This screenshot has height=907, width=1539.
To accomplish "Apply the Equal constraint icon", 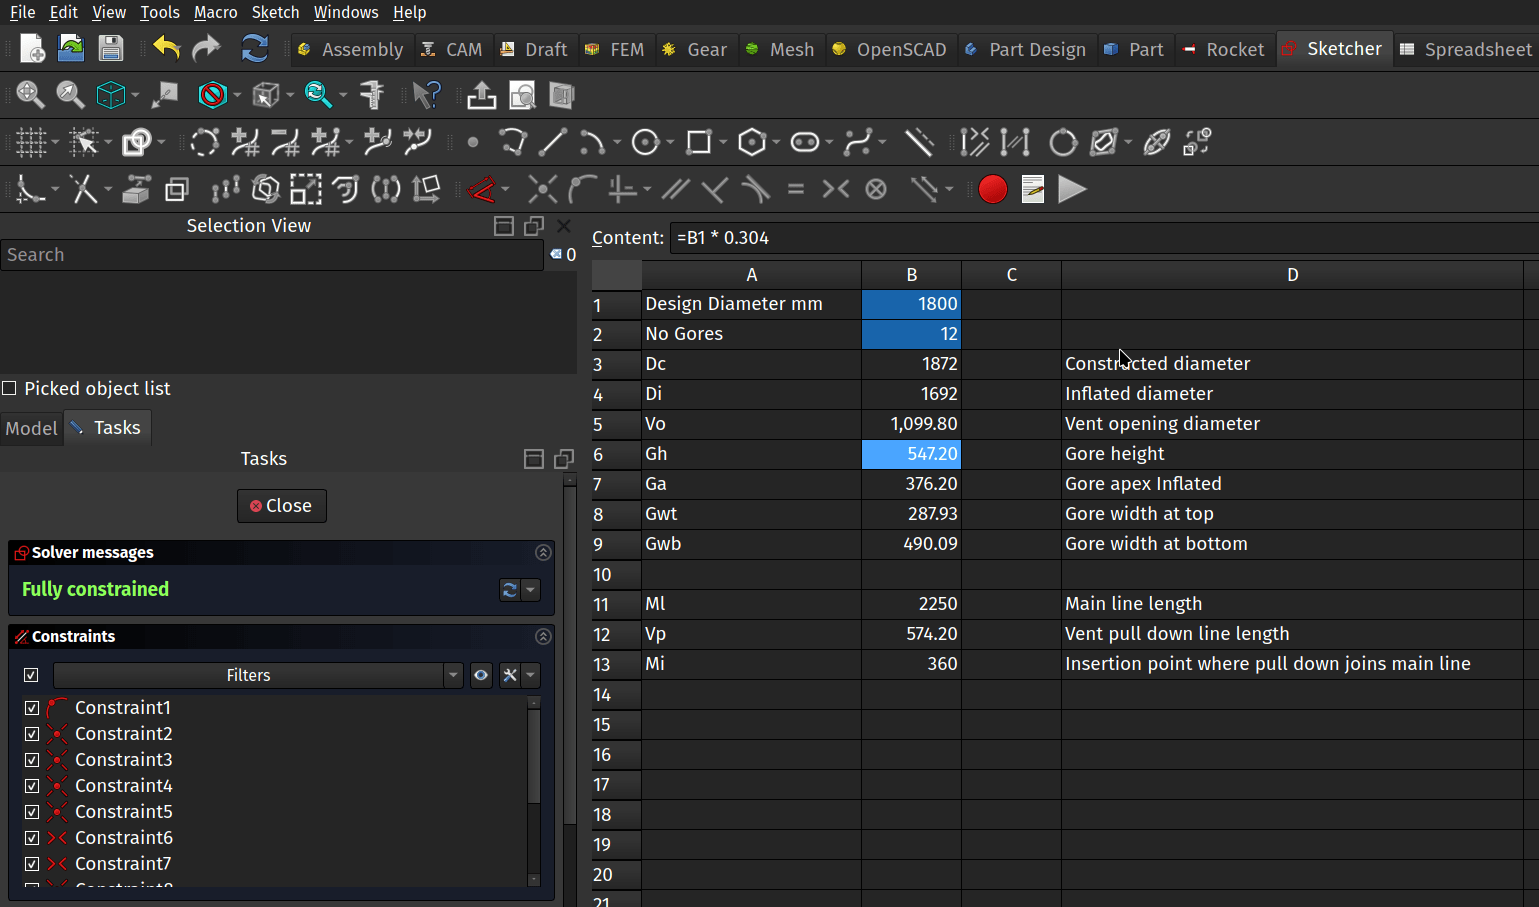I will [x=796, y=189].
